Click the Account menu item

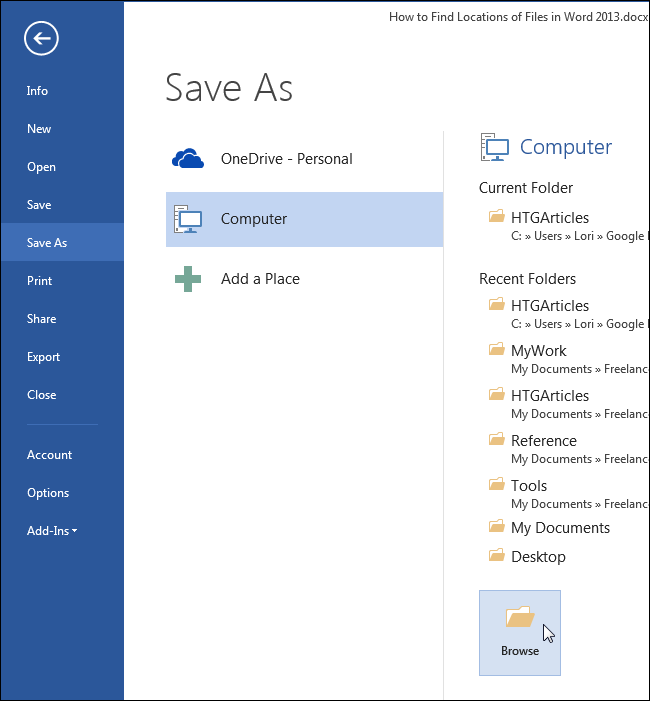50,455
